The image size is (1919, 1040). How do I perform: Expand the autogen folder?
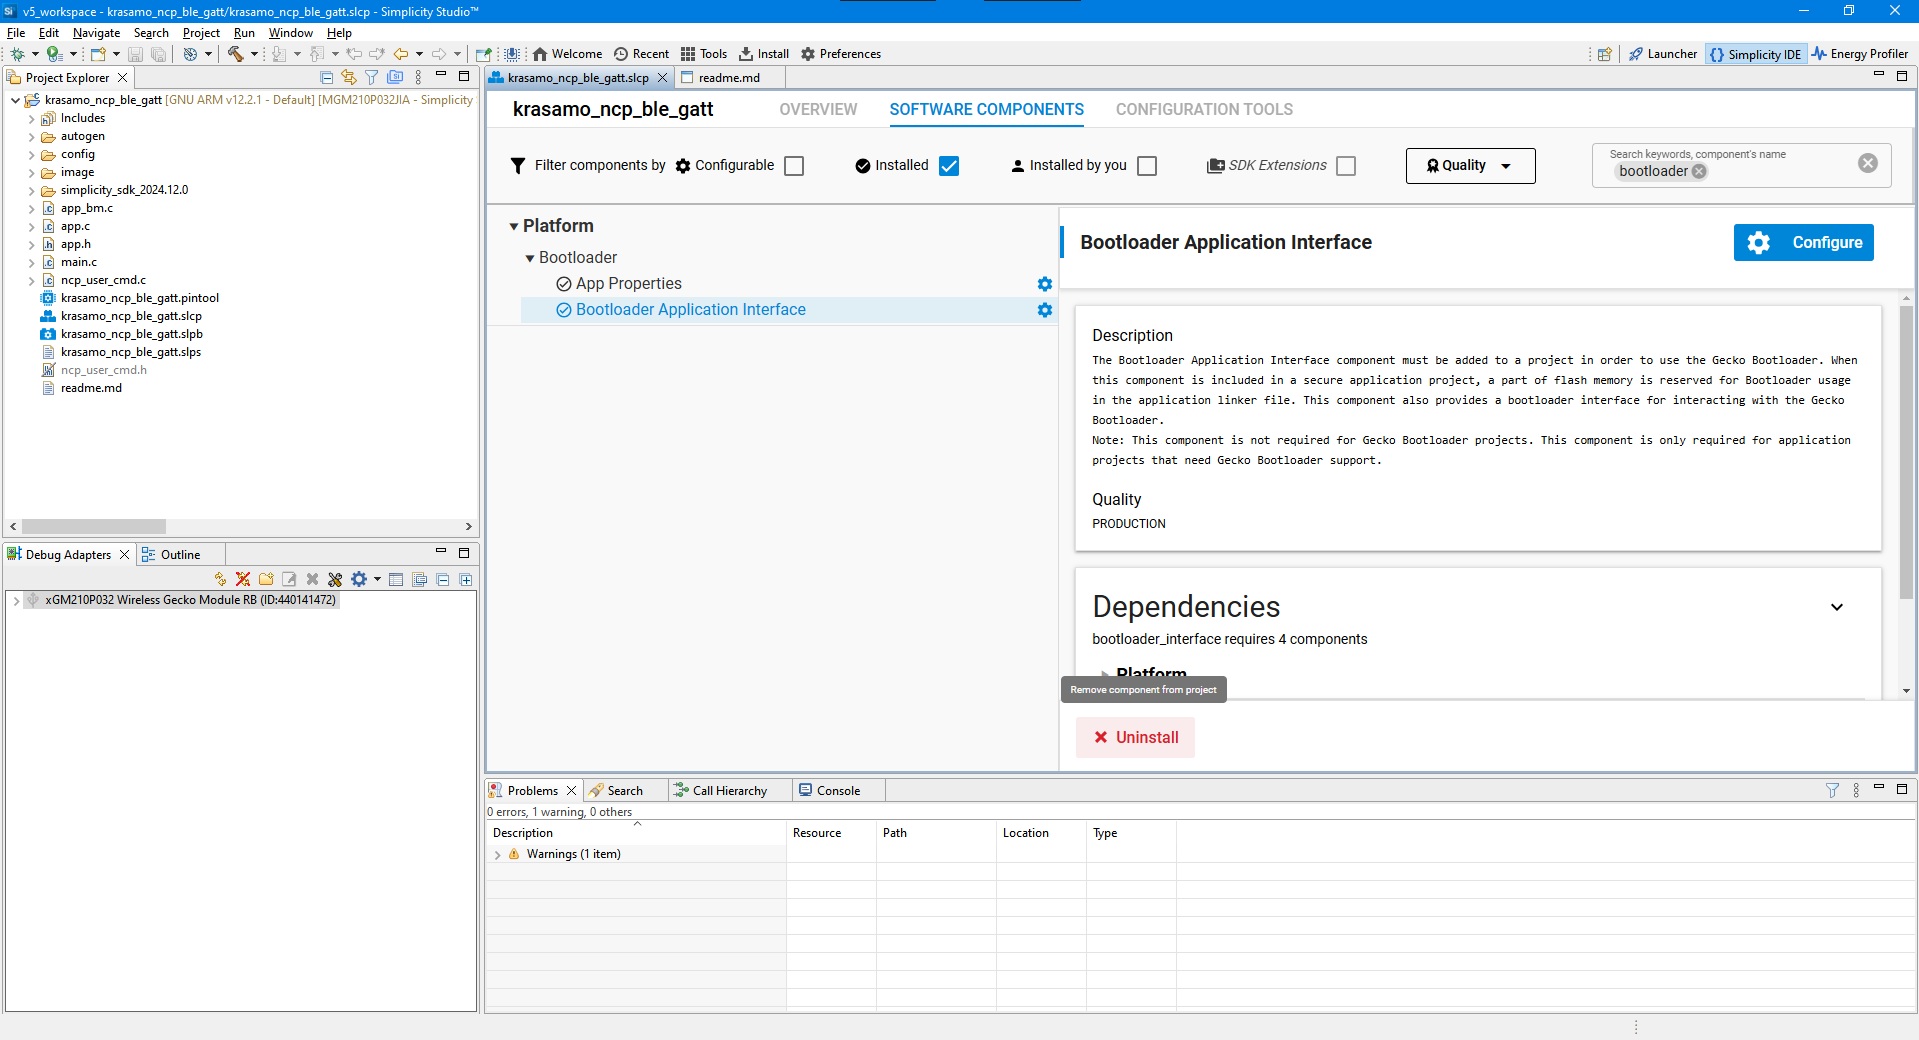(31, 137)
